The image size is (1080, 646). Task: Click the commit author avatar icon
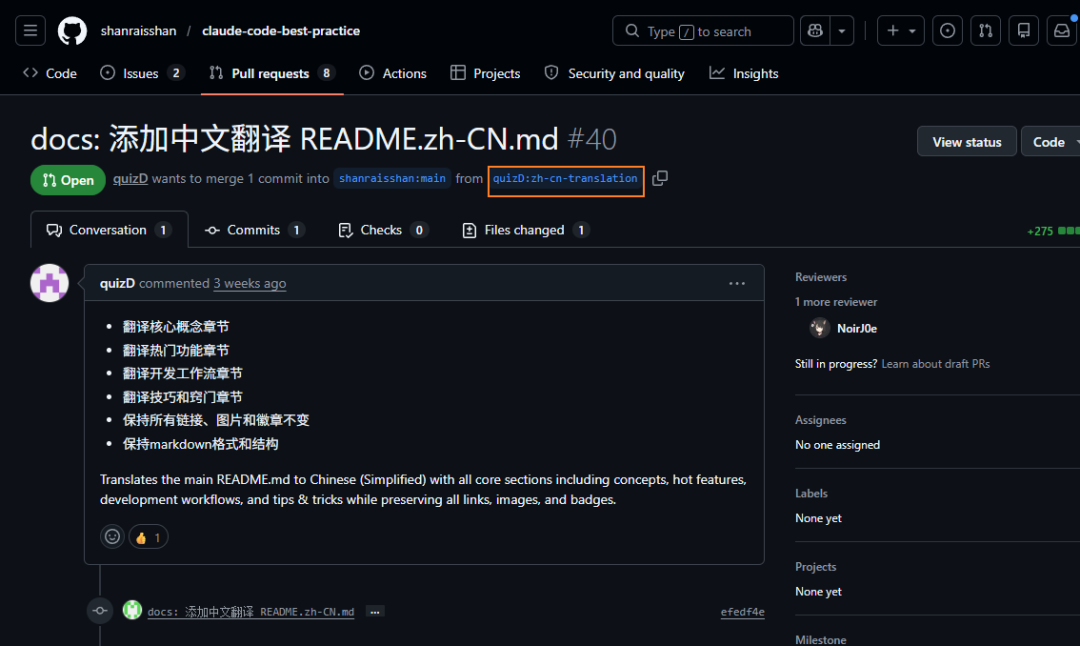pyautogui.click(x=132, y=610)
